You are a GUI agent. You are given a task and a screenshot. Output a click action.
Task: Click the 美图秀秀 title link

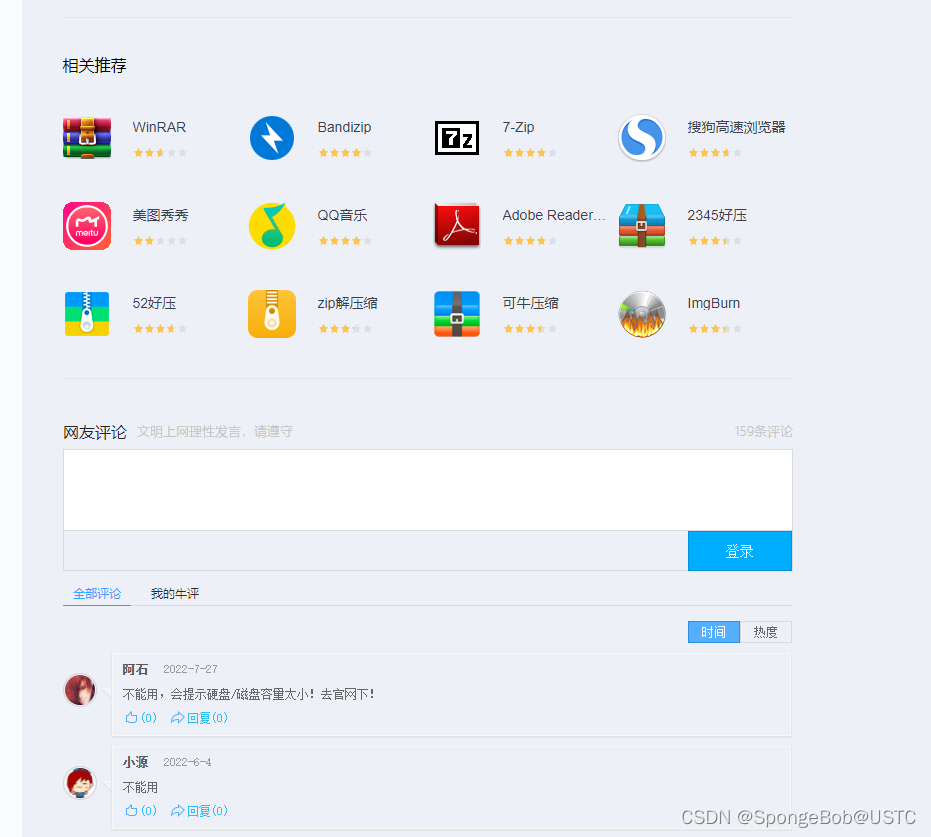[x=160, y=215]
